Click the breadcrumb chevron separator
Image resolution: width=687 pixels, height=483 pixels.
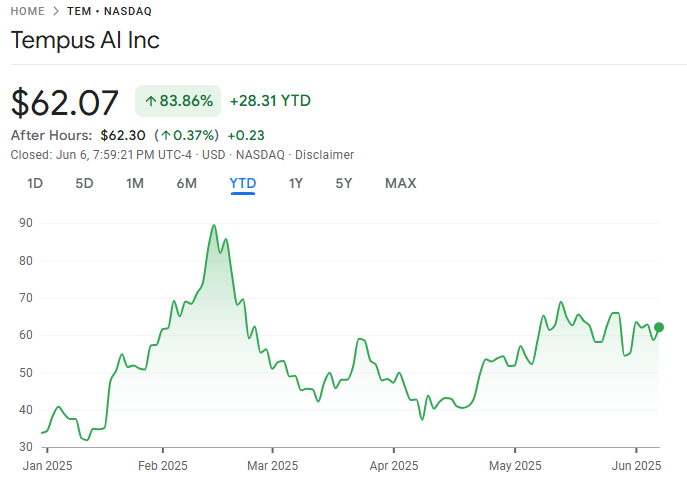(56, 11)
